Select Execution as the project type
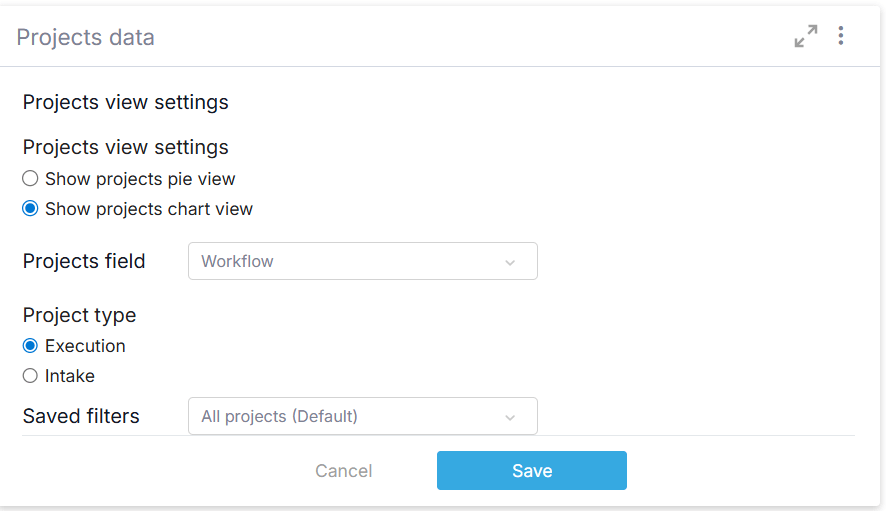886x511 pixels. click(30, 346)
